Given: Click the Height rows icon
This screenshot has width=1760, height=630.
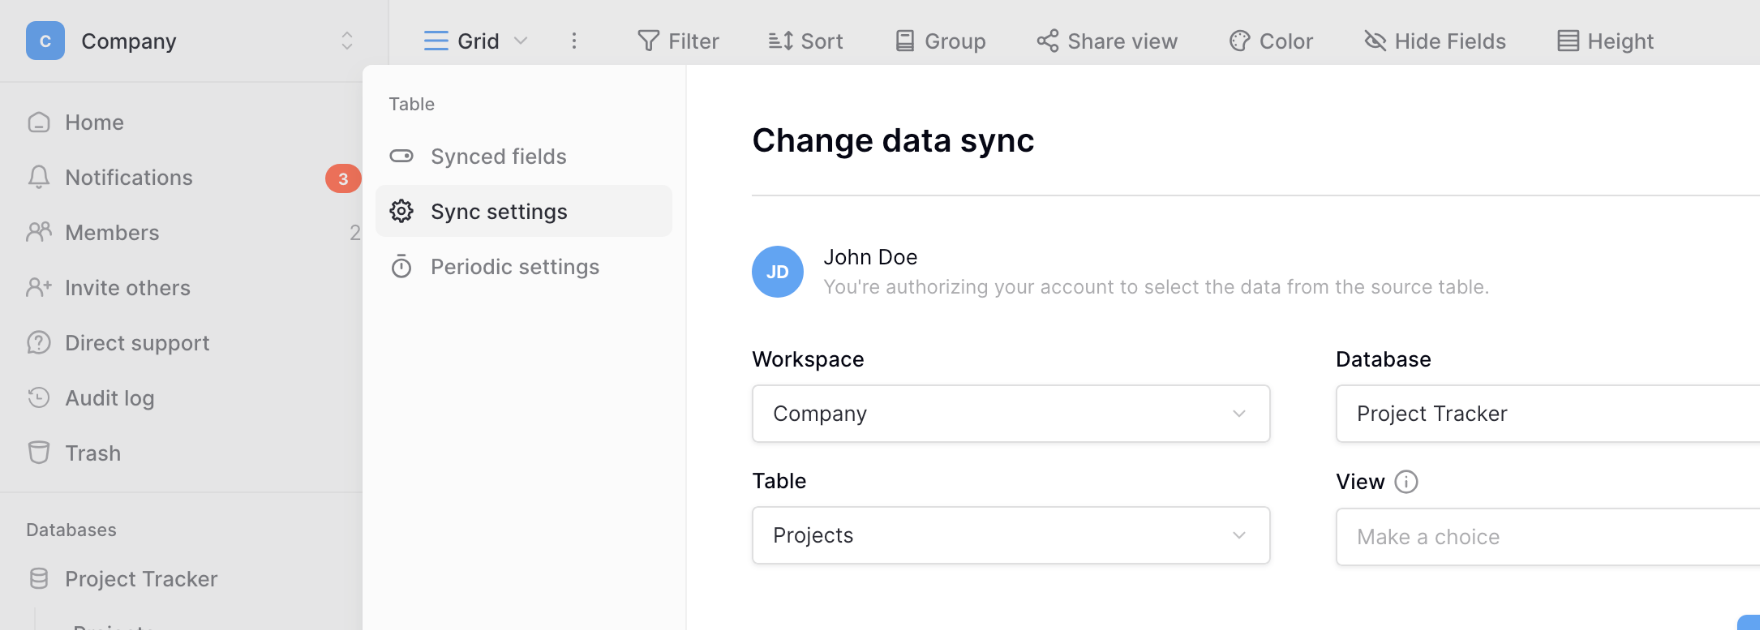Looking at the screenshot, I should [1568, 41].
